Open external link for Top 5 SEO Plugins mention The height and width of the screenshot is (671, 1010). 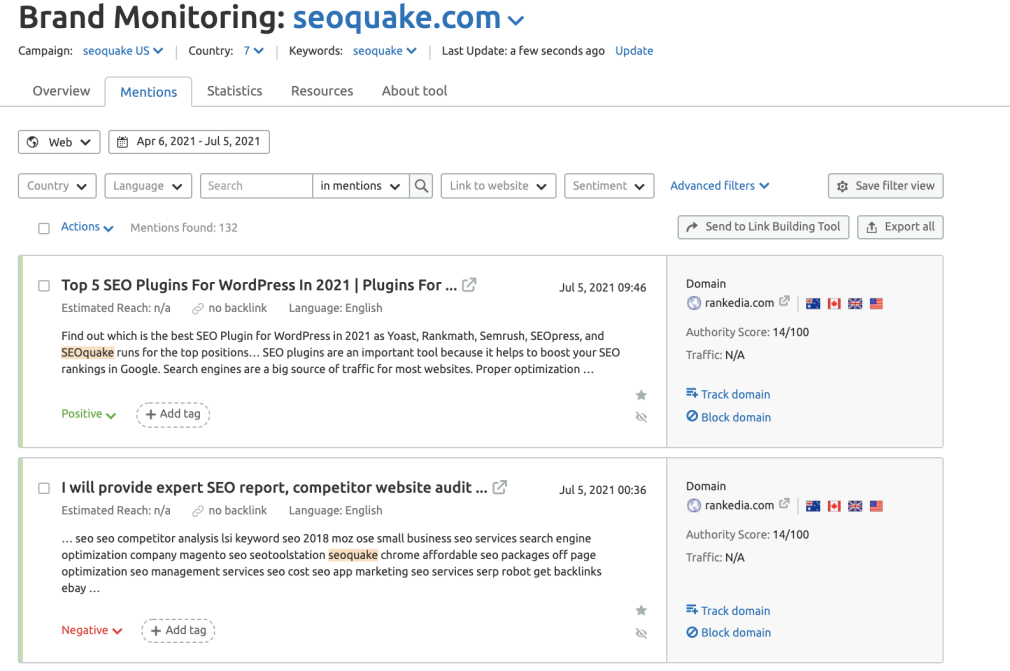(469, 285)
